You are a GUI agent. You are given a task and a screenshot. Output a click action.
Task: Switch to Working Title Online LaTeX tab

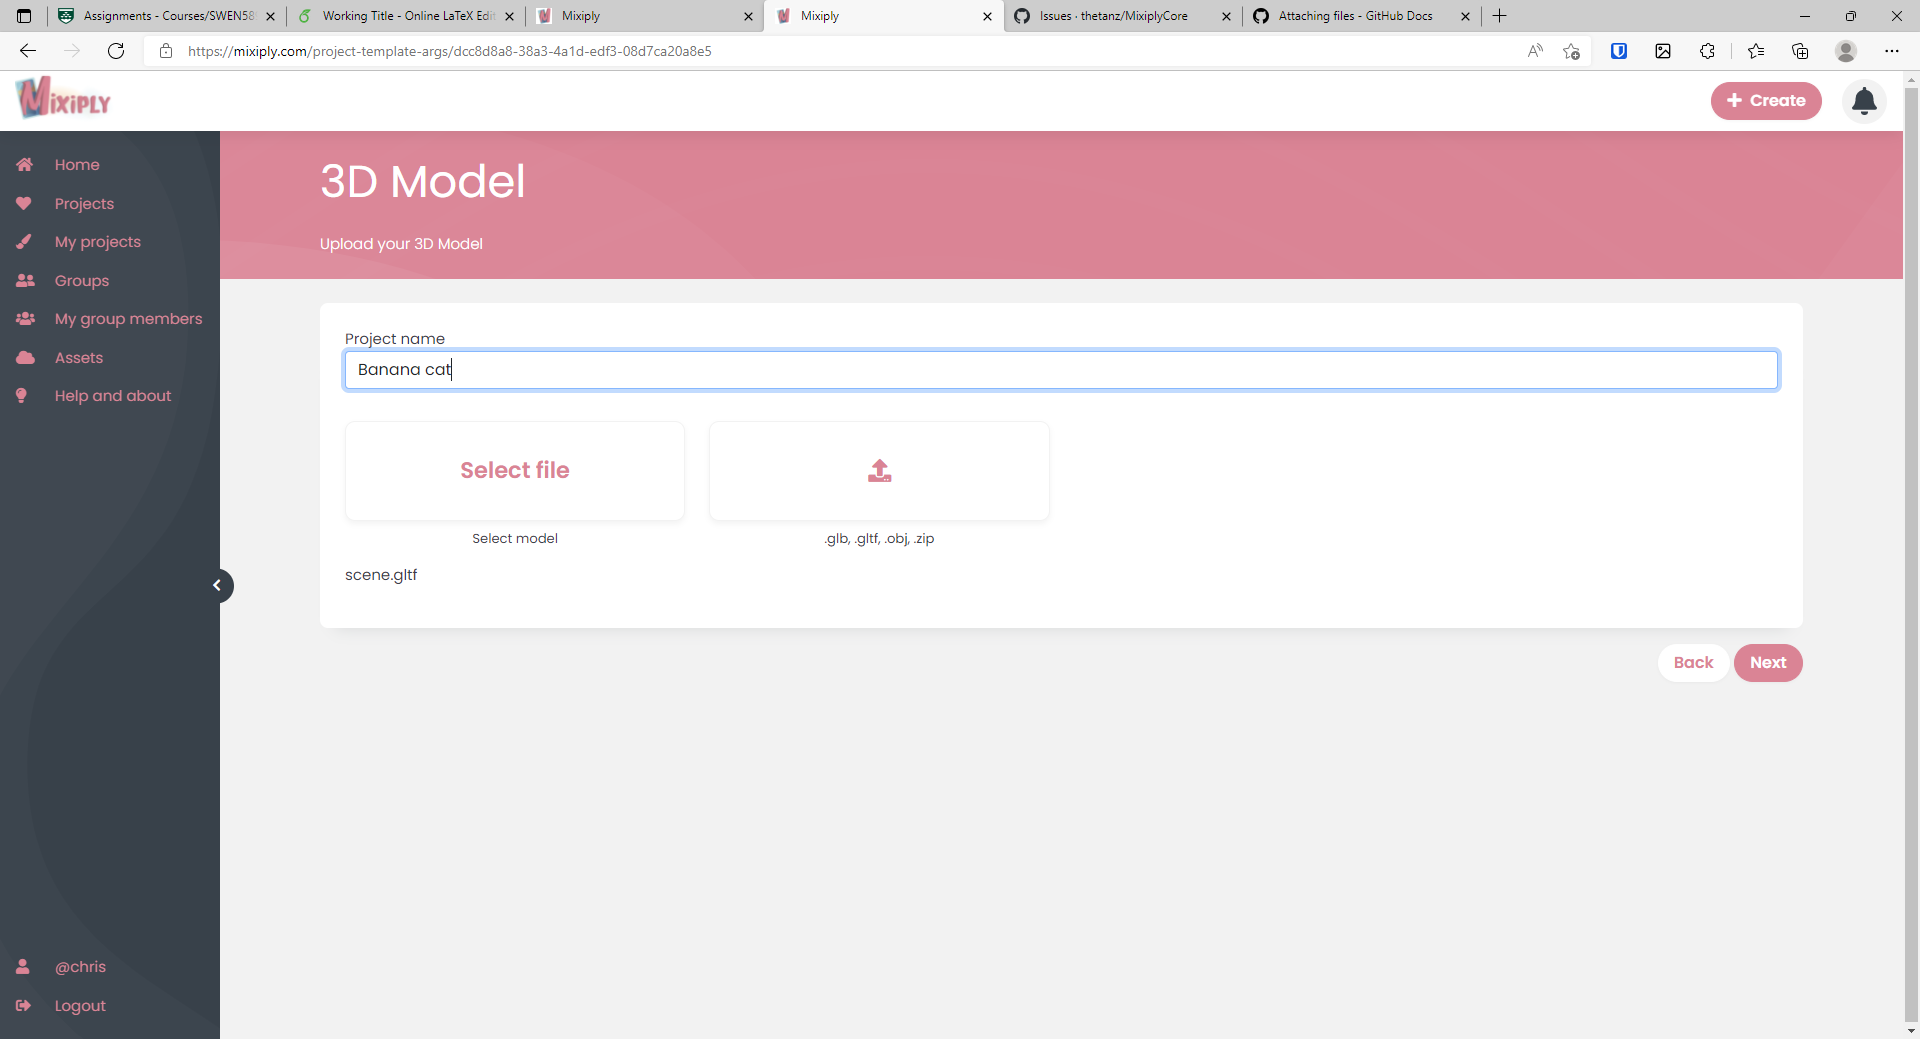click(406, 16)
